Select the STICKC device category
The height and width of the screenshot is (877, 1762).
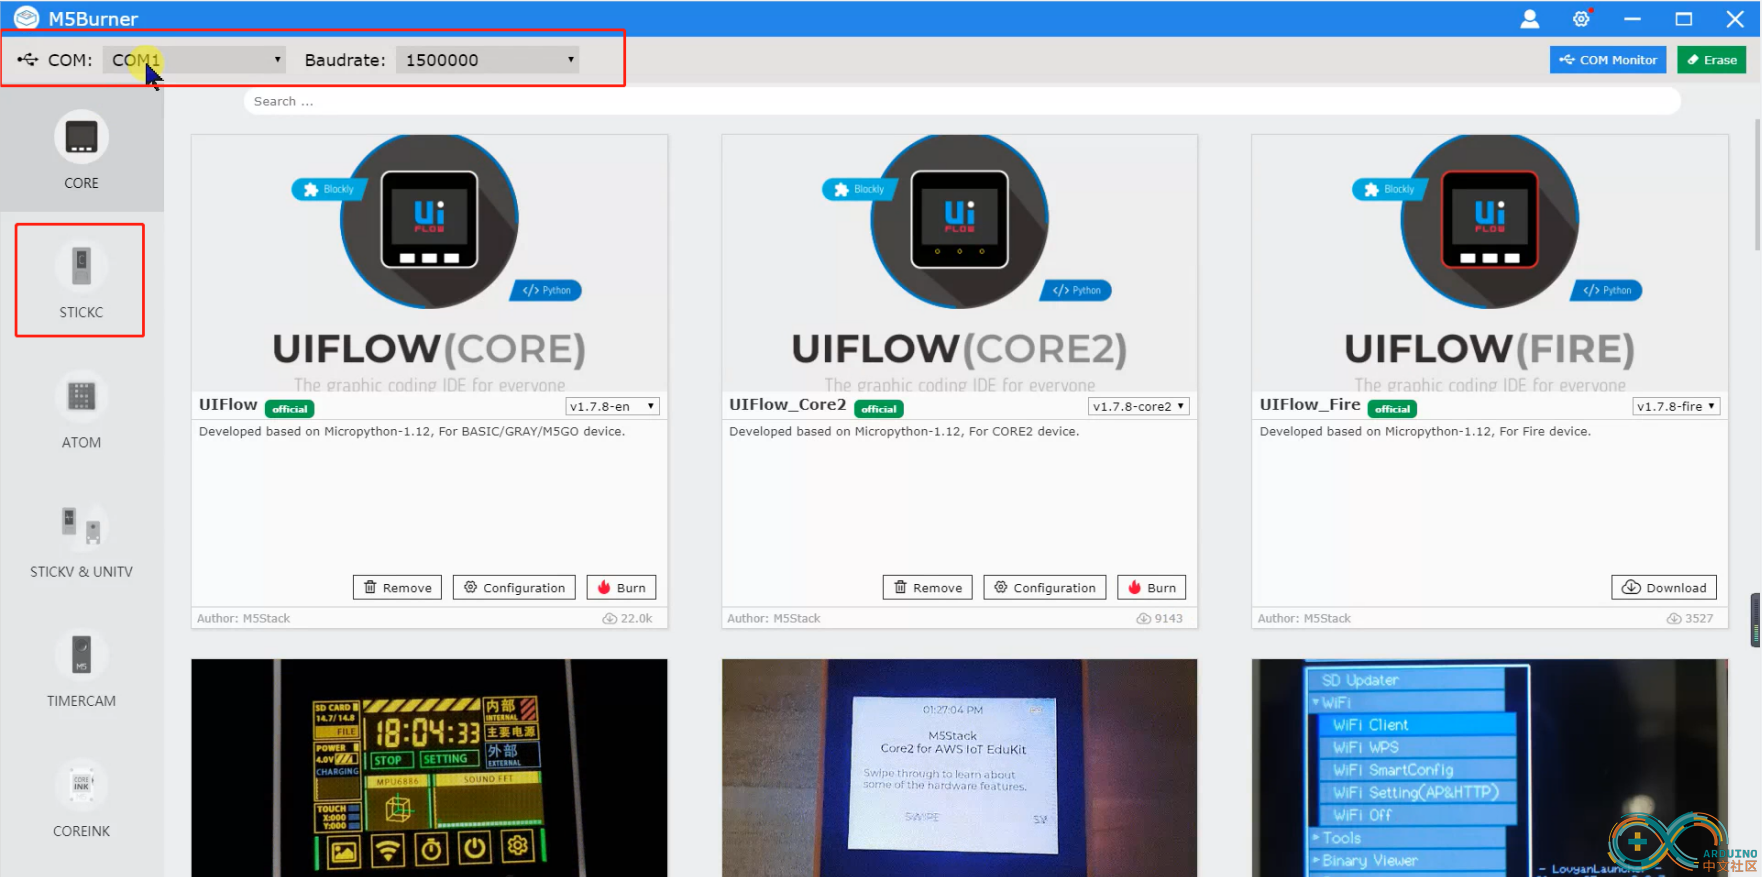tap(81, 280)
